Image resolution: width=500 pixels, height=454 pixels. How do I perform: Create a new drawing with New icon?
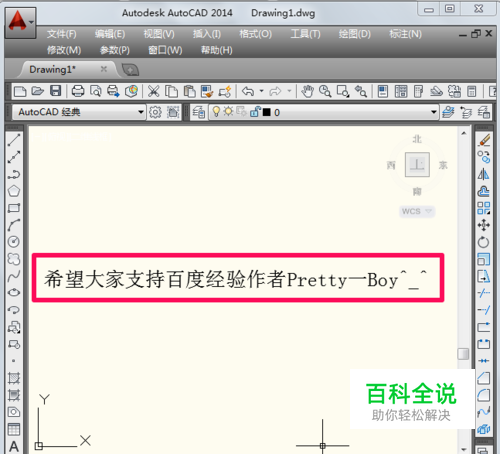(20, 91)
